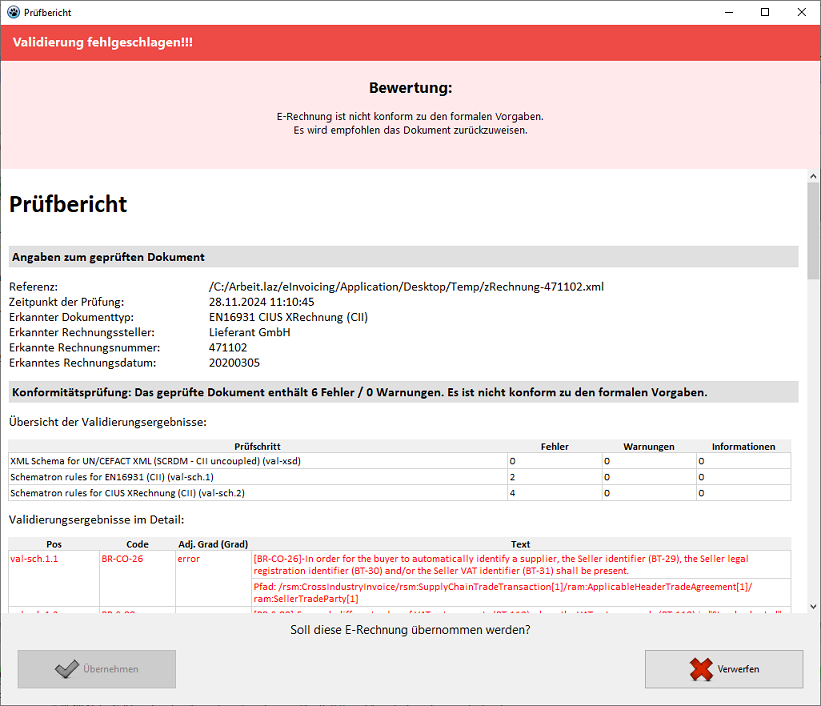Click the Prüfbericht window icon in title bar
The height and width of the screenshot is (706, 821).
point(12,12)
